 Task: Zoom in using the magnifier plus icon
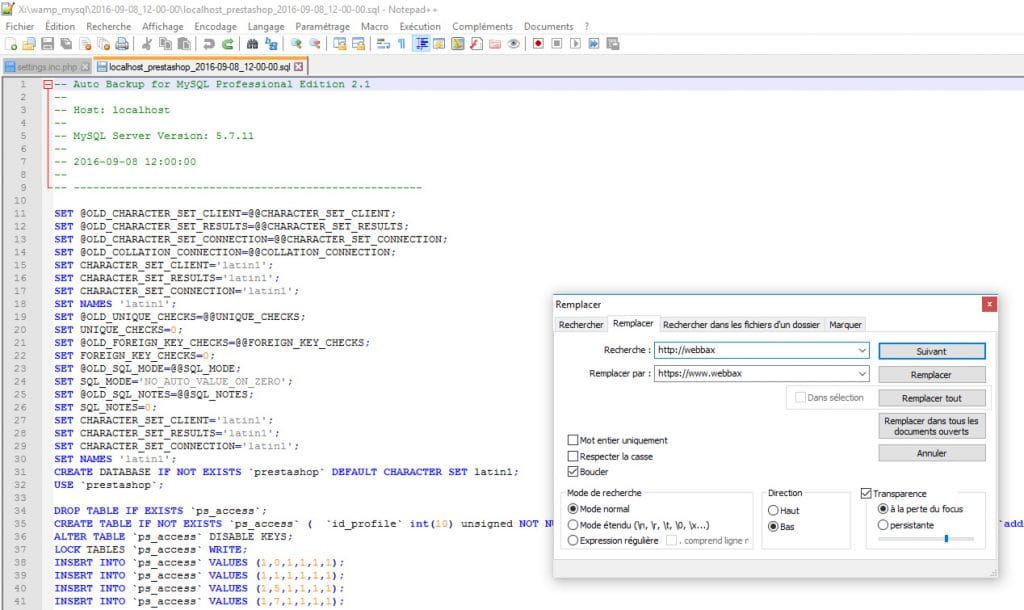coord(296,44)
